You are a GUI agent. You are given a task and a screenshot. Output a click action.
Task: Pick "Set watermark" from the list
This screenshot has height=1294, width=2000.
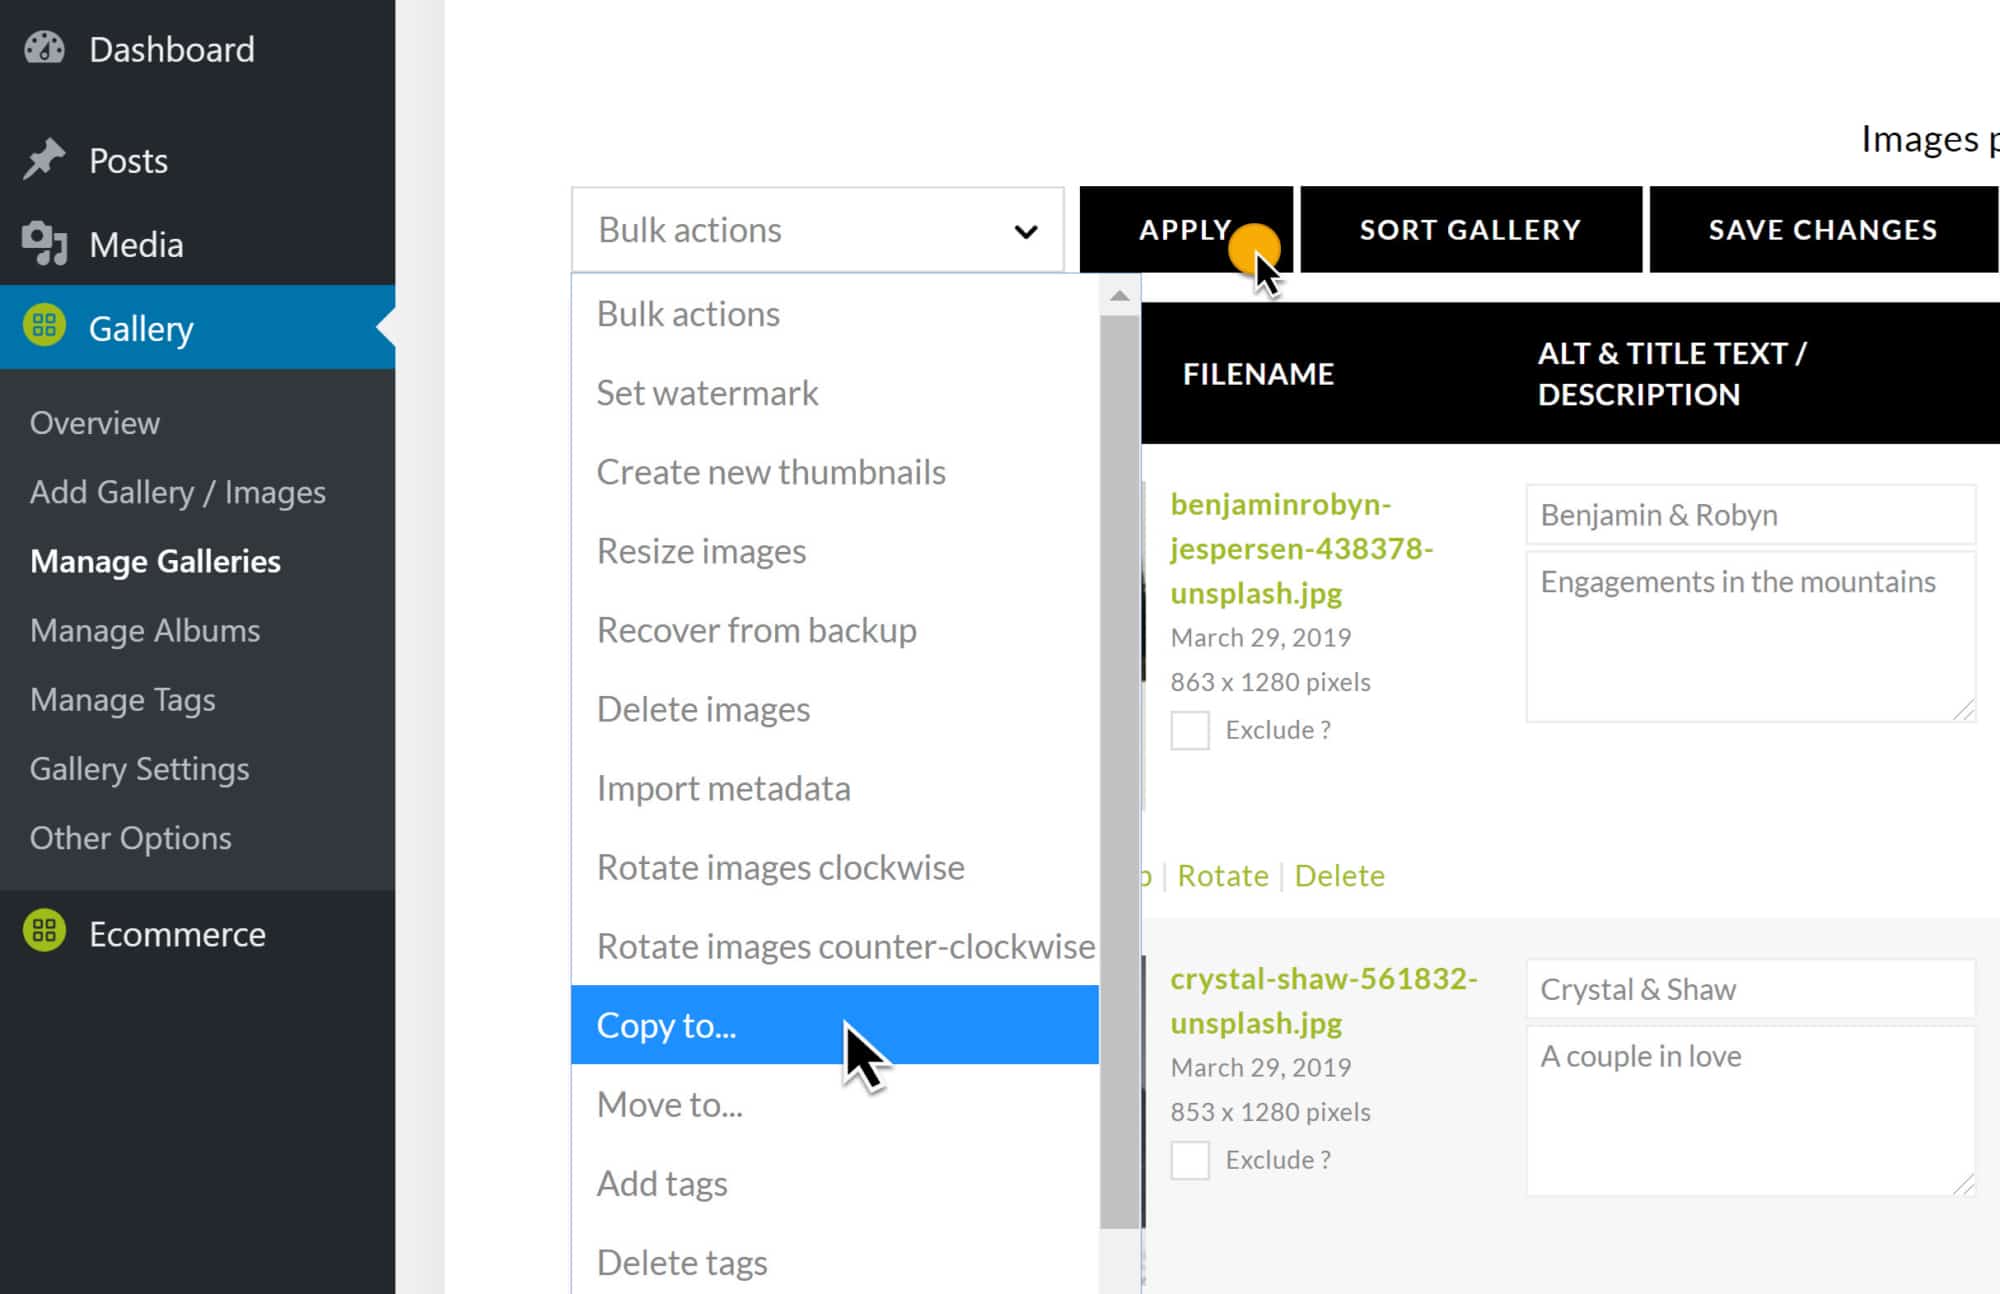[707, 393]
